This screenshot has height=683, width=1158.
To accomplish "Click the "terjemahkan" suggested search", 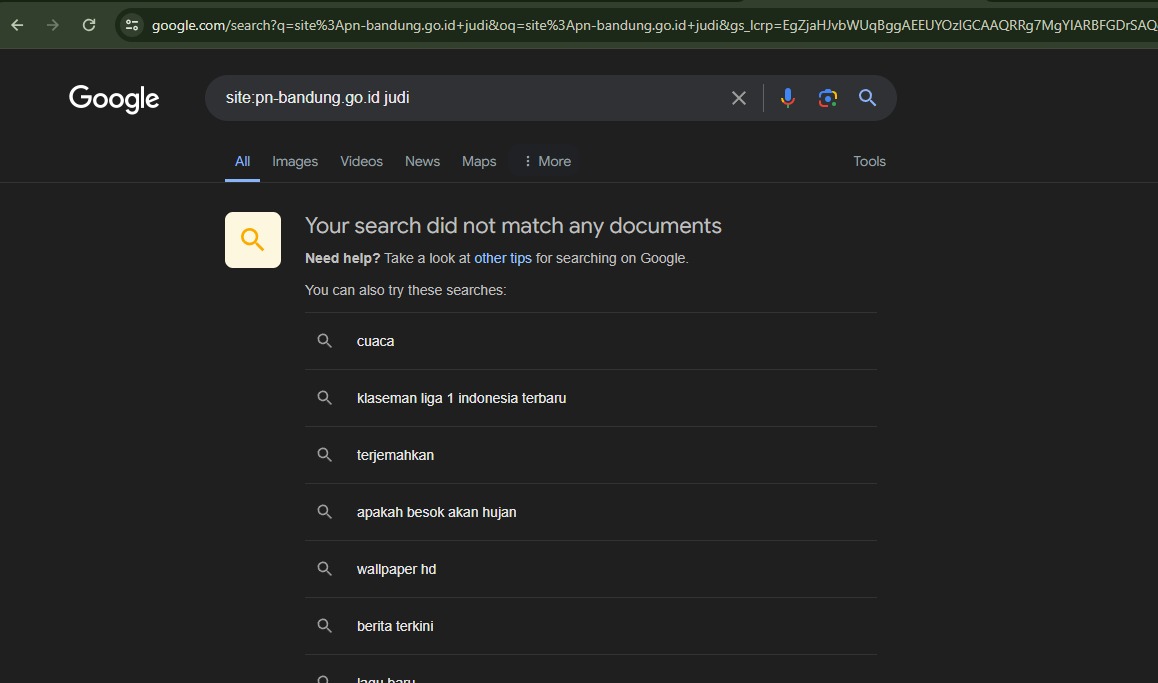I will [x=395, y=455].
